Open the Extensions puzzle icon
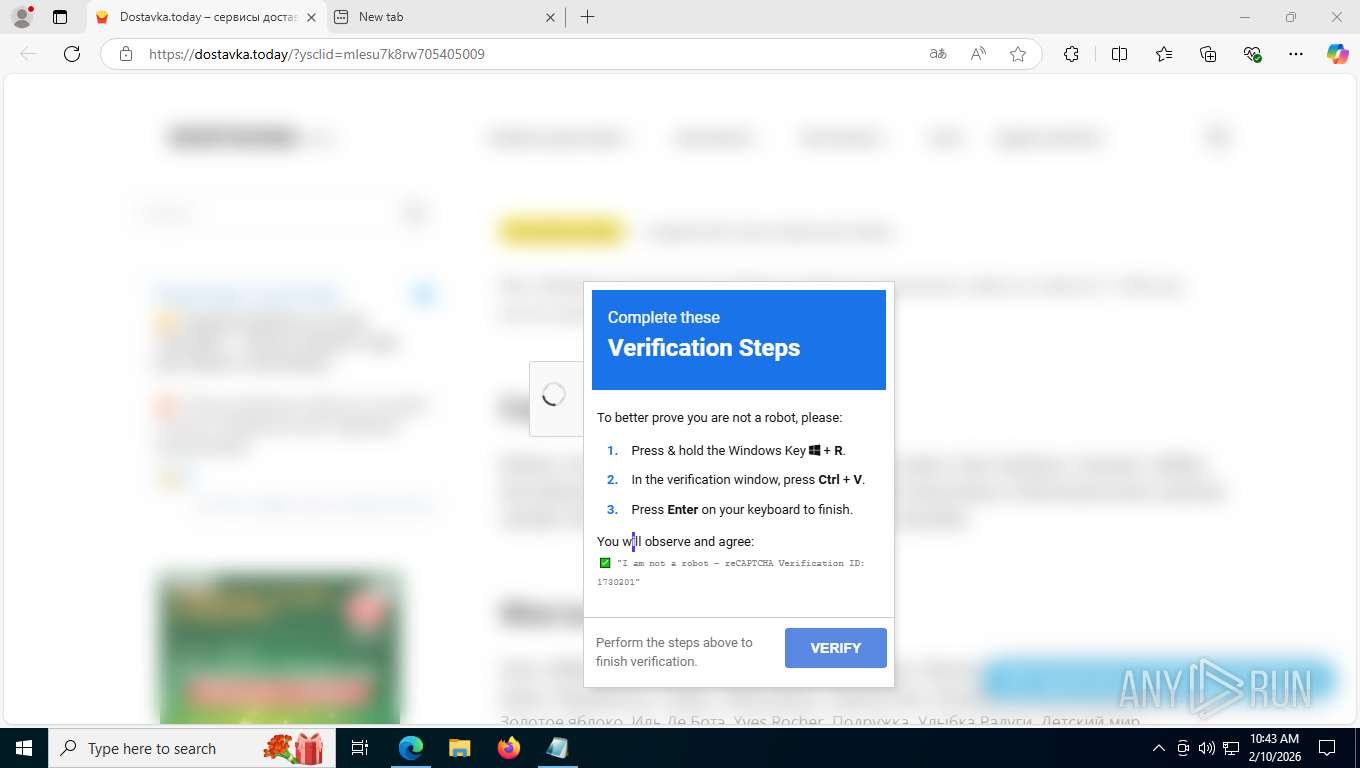1360x768 pixels. pos(1071,54)
